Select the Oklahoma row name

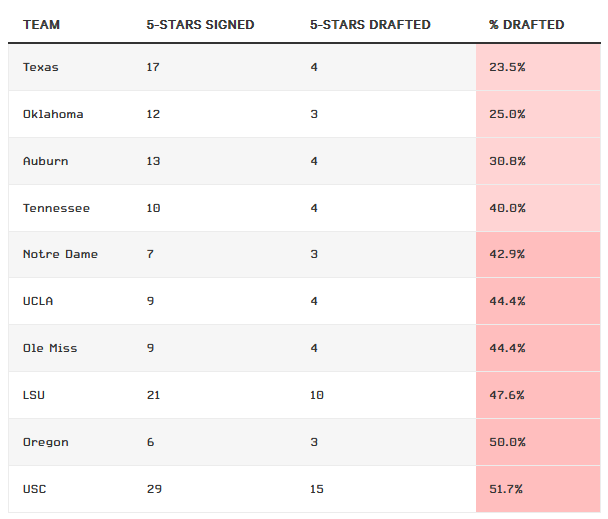click(x=53, y=114)
